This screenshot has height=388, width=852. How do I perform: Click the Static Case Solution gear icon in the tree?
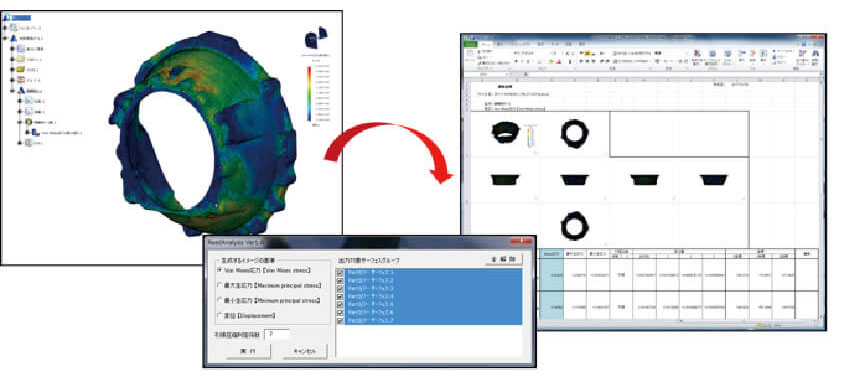coord(28,122)
